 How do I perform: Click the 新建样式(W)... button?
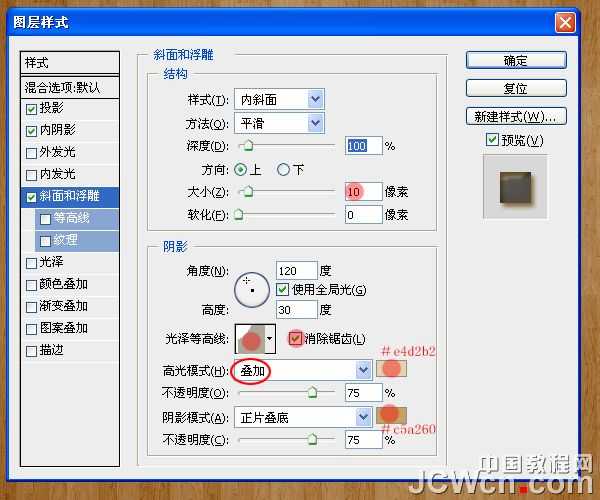(516, 116)
